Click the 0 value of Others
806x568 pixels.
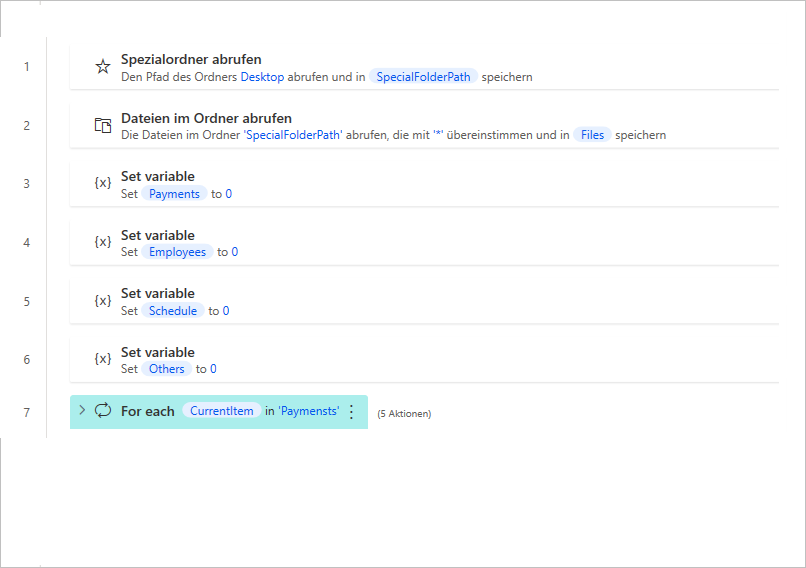(213, 369)
